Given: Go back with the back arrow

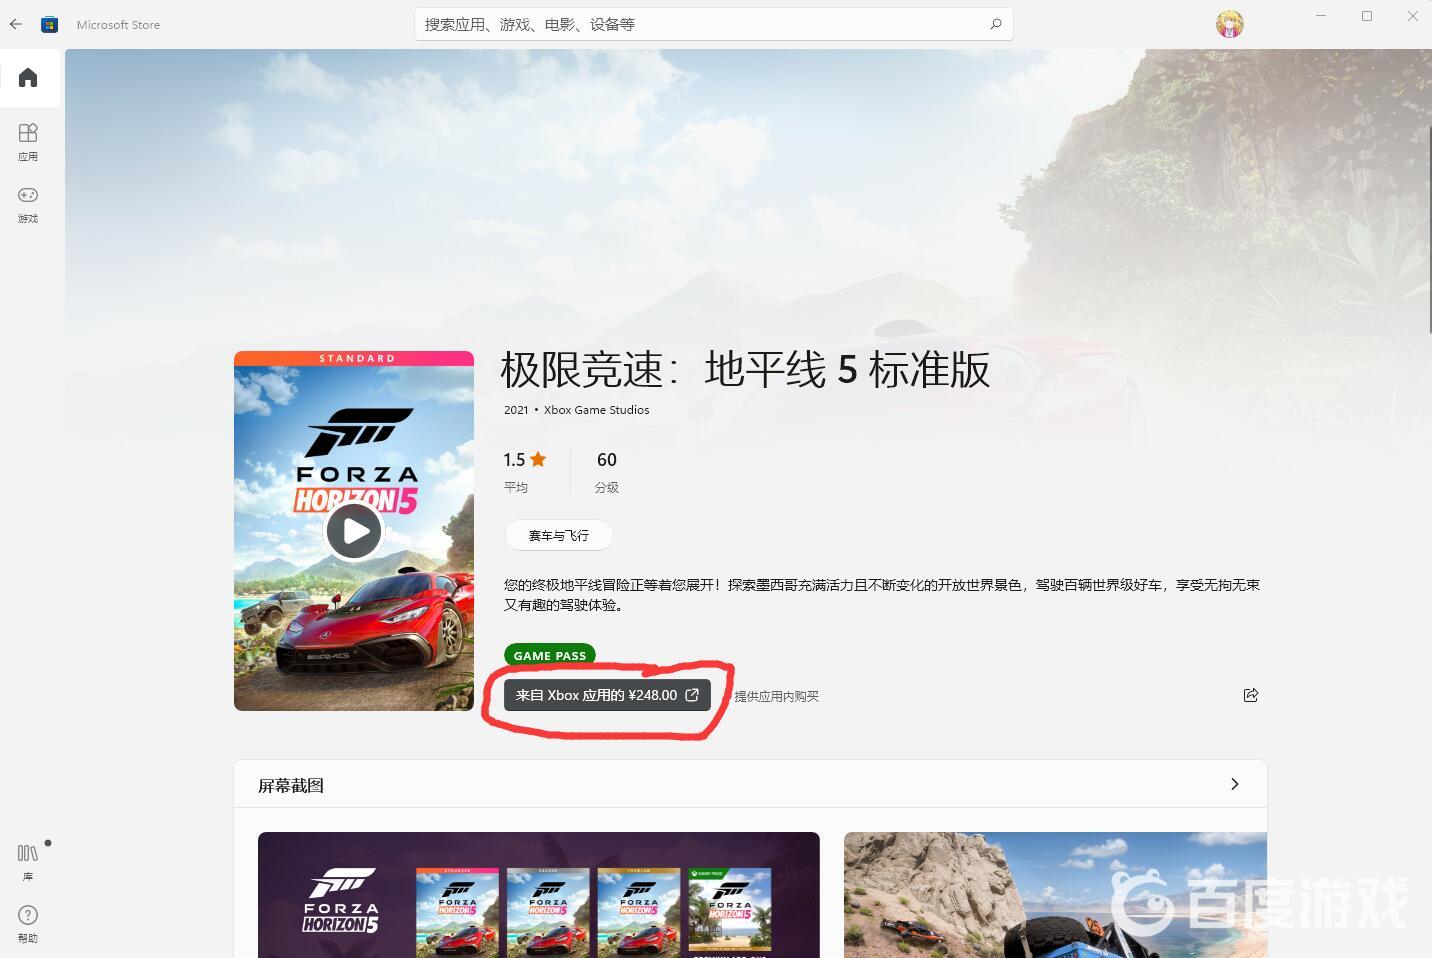Looking at the screenshot, I should pyautogui.click(x=16, y=24).
